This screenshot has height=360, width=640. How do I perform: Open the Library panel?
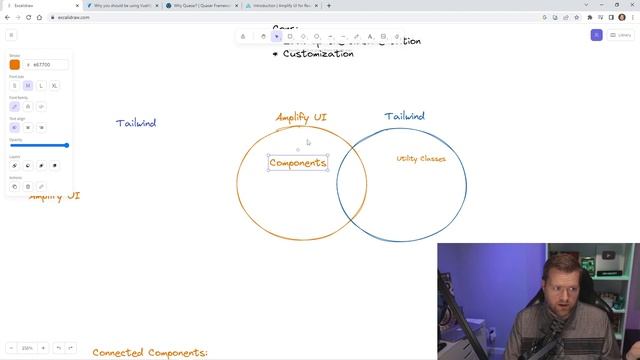pos(621,35)
